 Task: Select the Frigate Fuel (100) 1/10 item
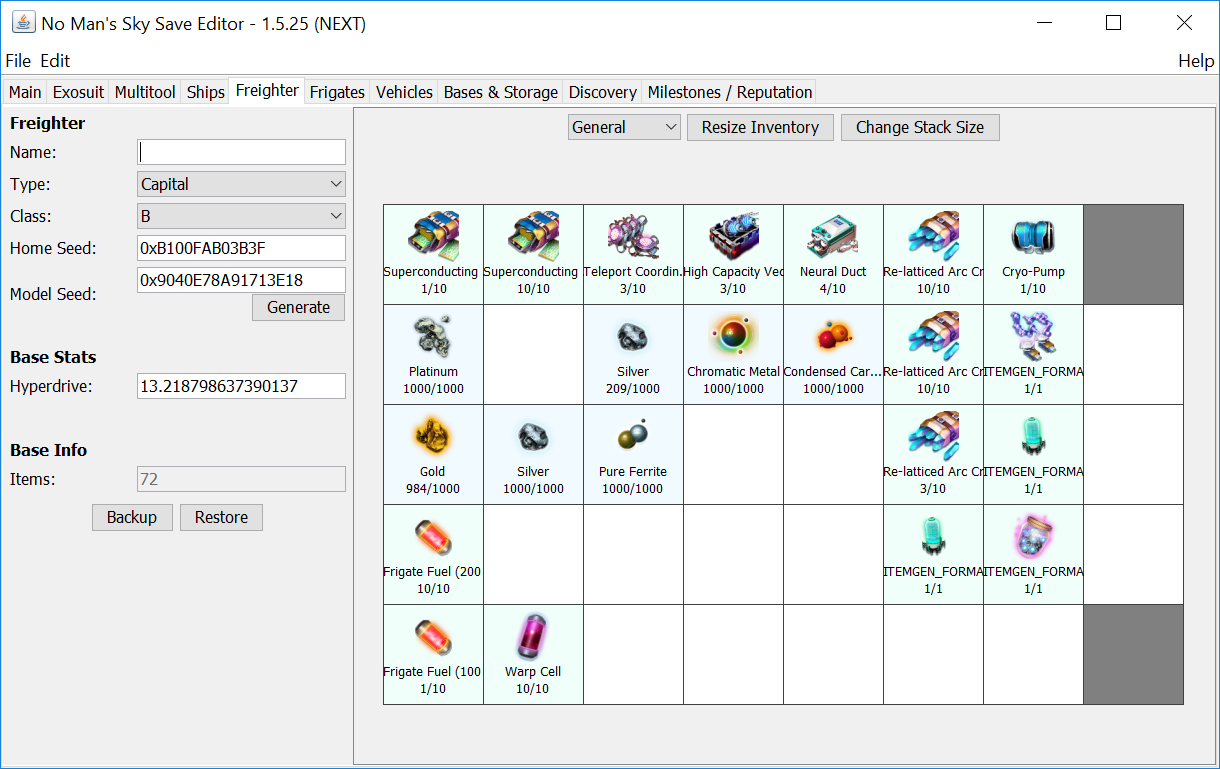433,655
